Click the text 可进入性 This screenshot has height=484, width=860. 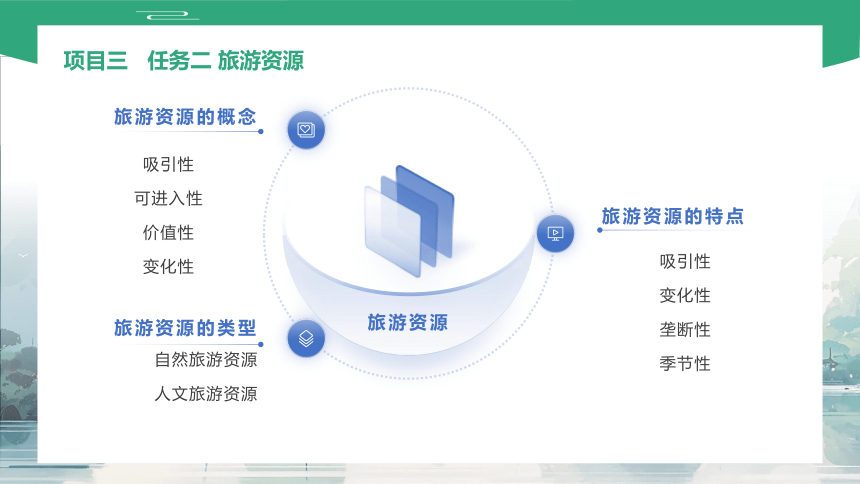pyautogui.click(x=168, y=198)
